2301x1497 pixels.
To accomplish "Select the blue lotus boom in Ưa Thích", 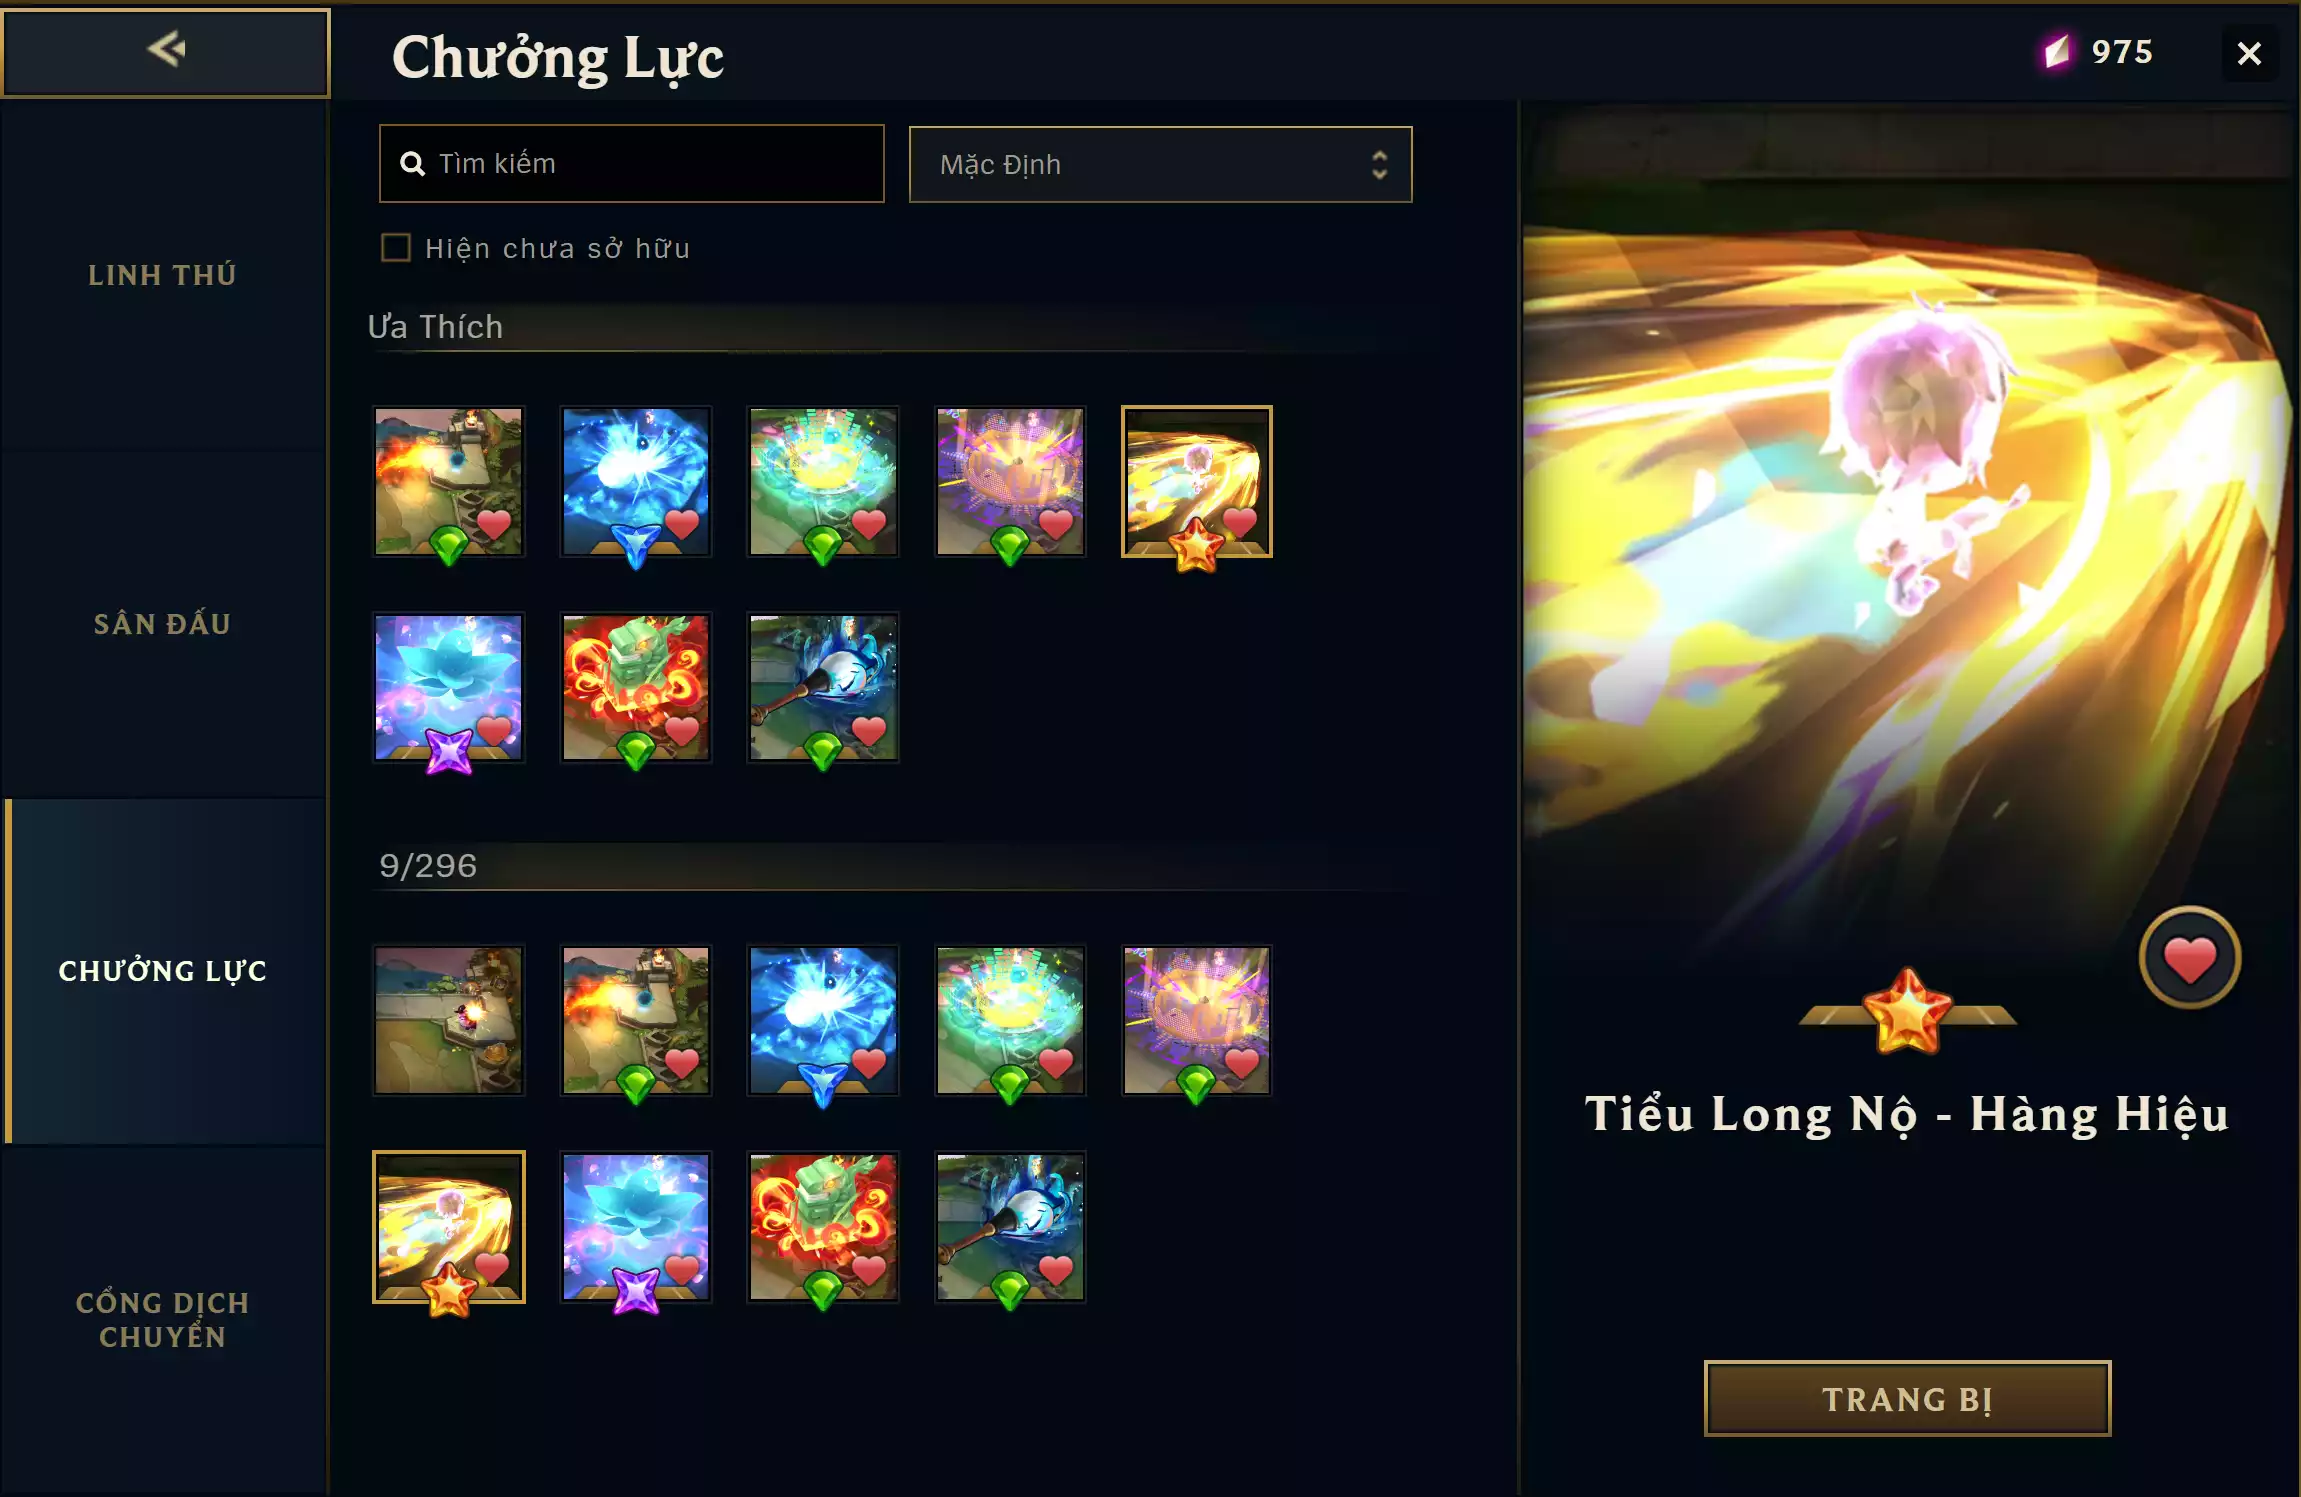I will click(448, 688).
